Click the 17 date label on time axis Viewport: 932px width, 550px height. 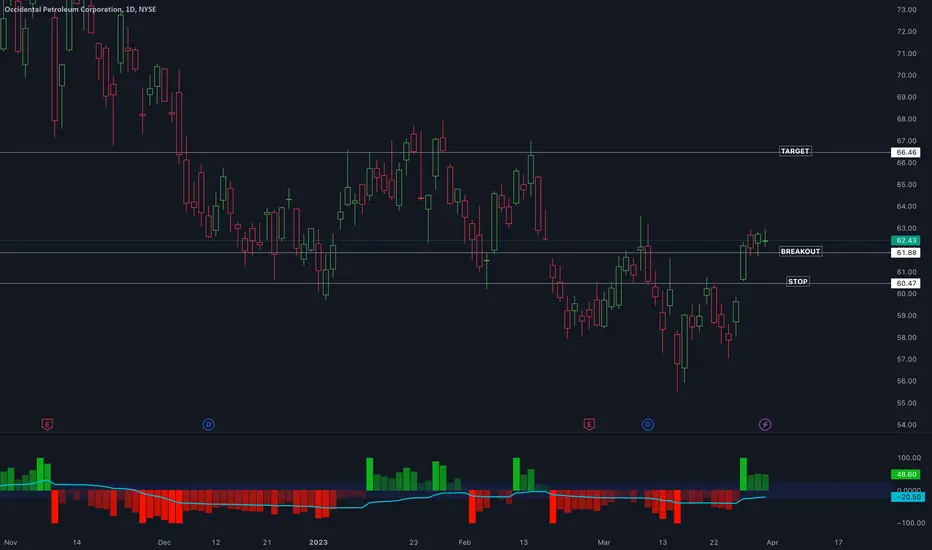838,542
